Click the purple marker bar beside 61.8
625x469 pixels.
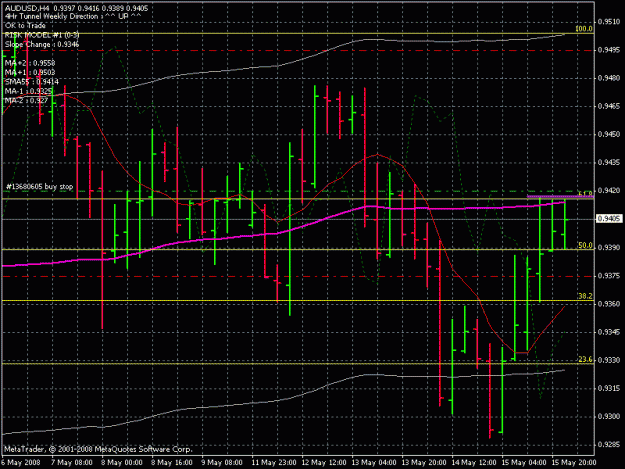[560, 196]
